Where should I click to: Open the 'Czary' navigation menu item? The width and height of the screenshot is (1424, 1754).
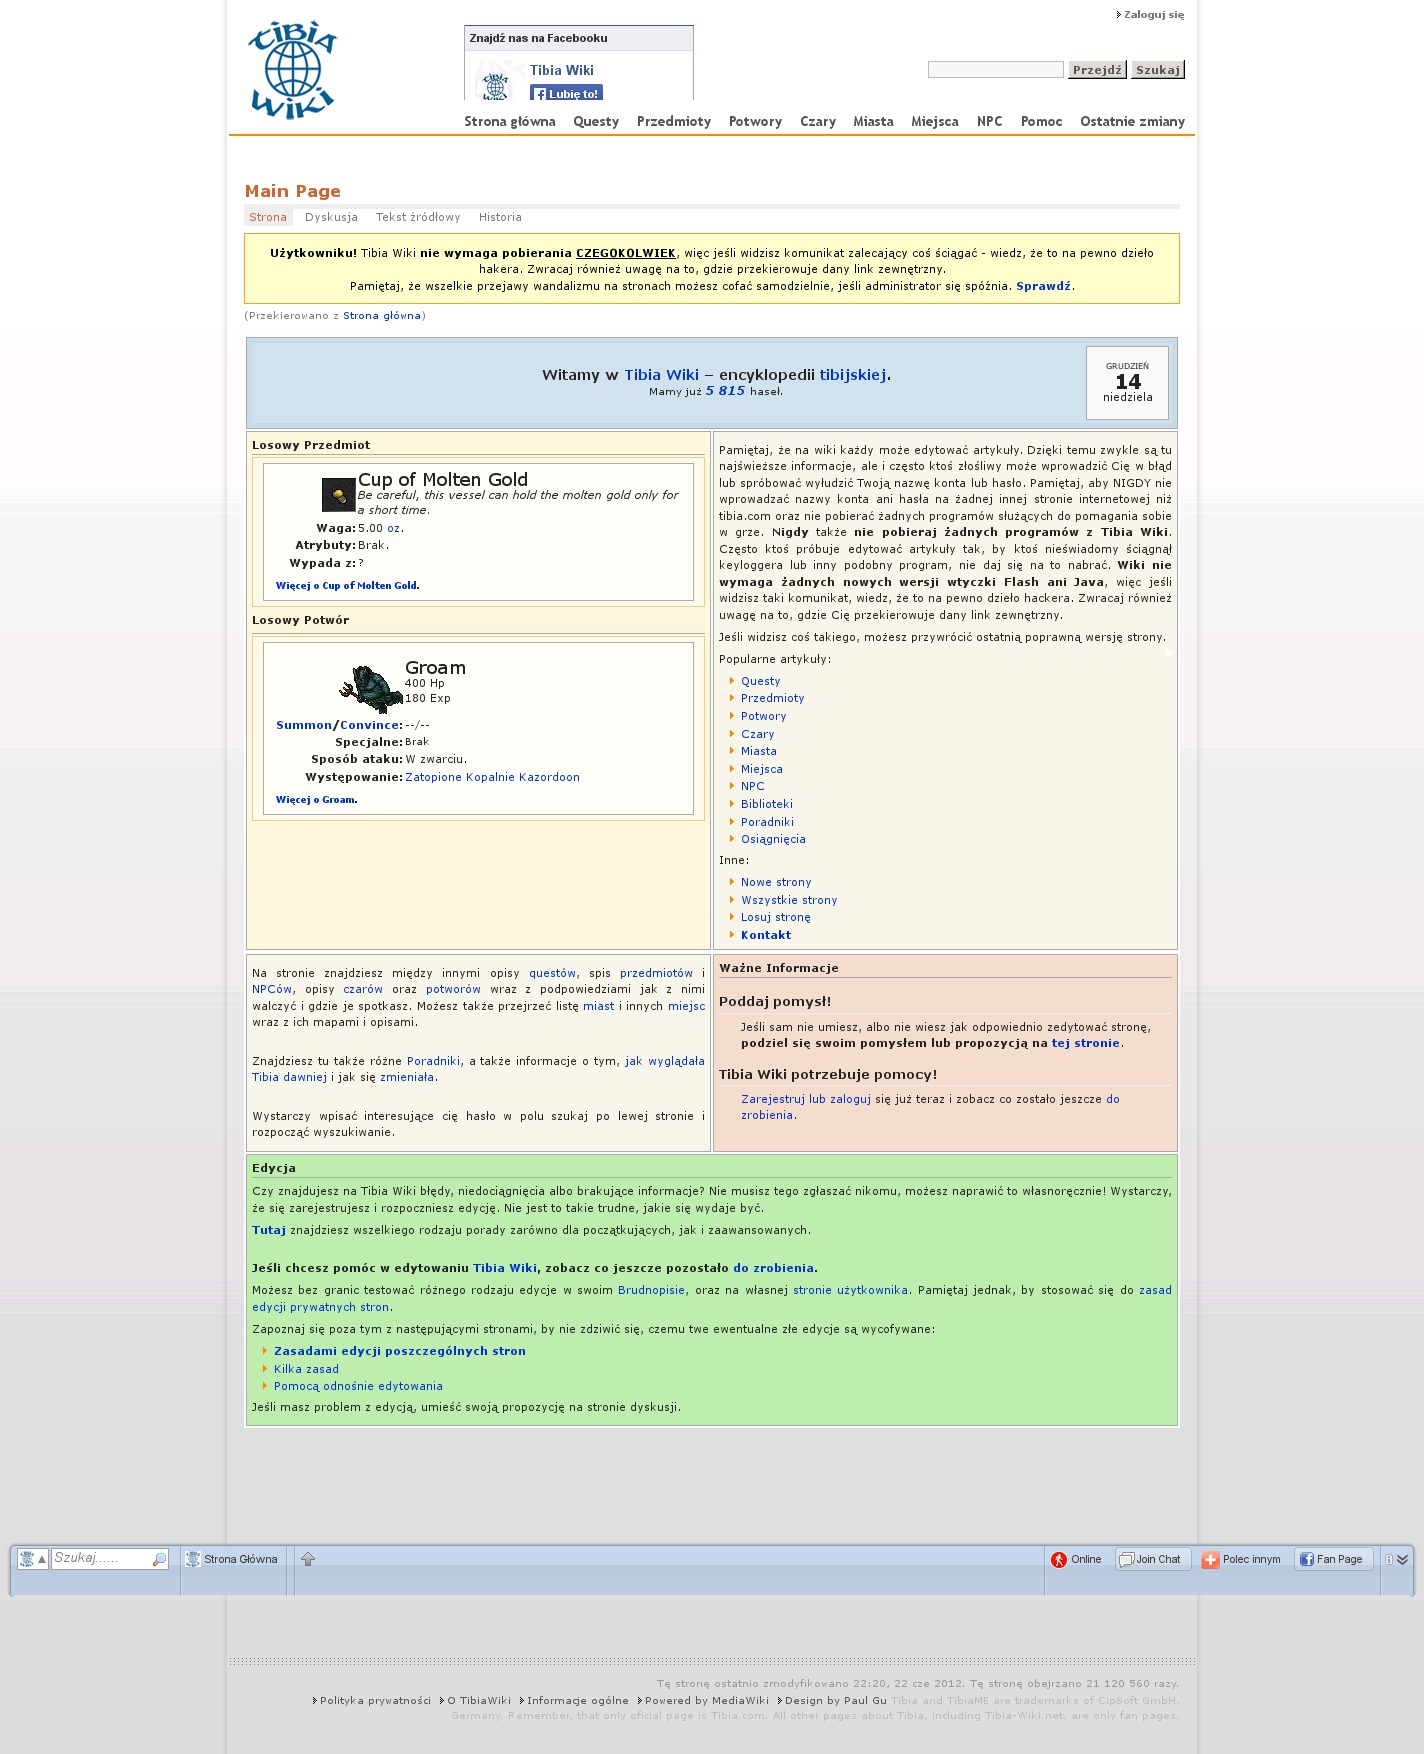[818, 121]
